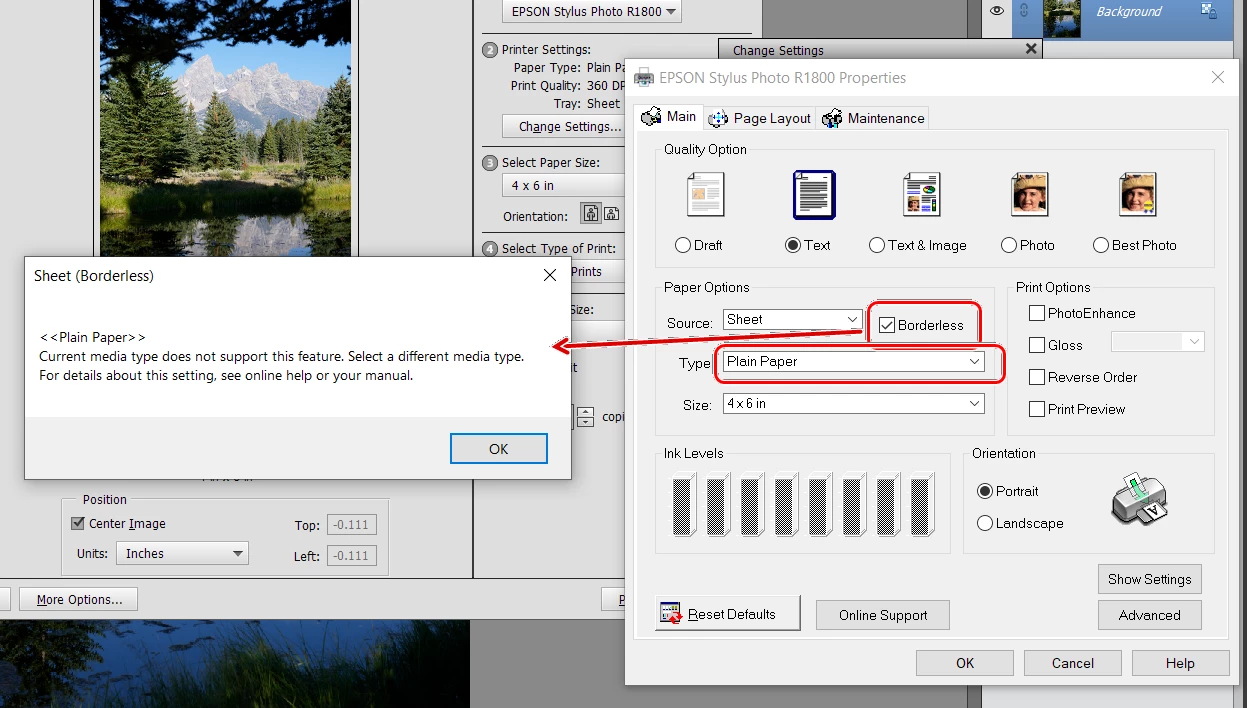Select the Draft quality icon
This screenshot has height=708, width=1247.
click(705, 195)
